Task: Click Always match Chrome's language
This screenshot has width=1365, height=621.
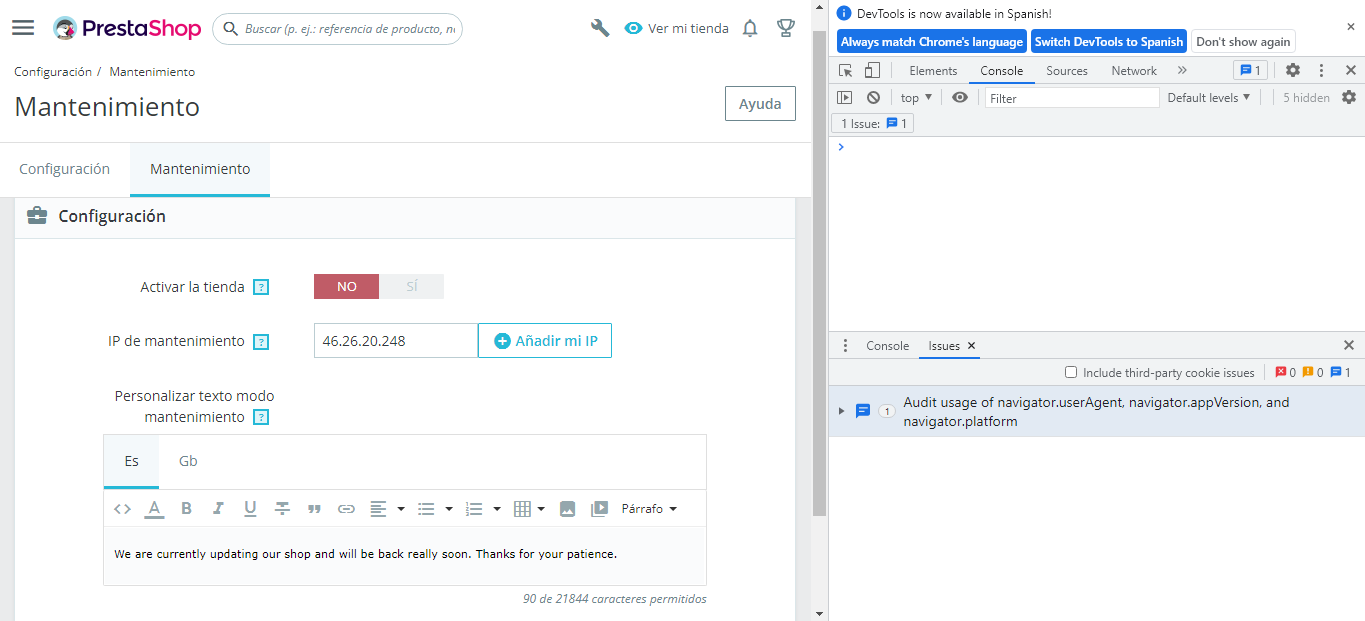Action: click(x=932, y=41)
